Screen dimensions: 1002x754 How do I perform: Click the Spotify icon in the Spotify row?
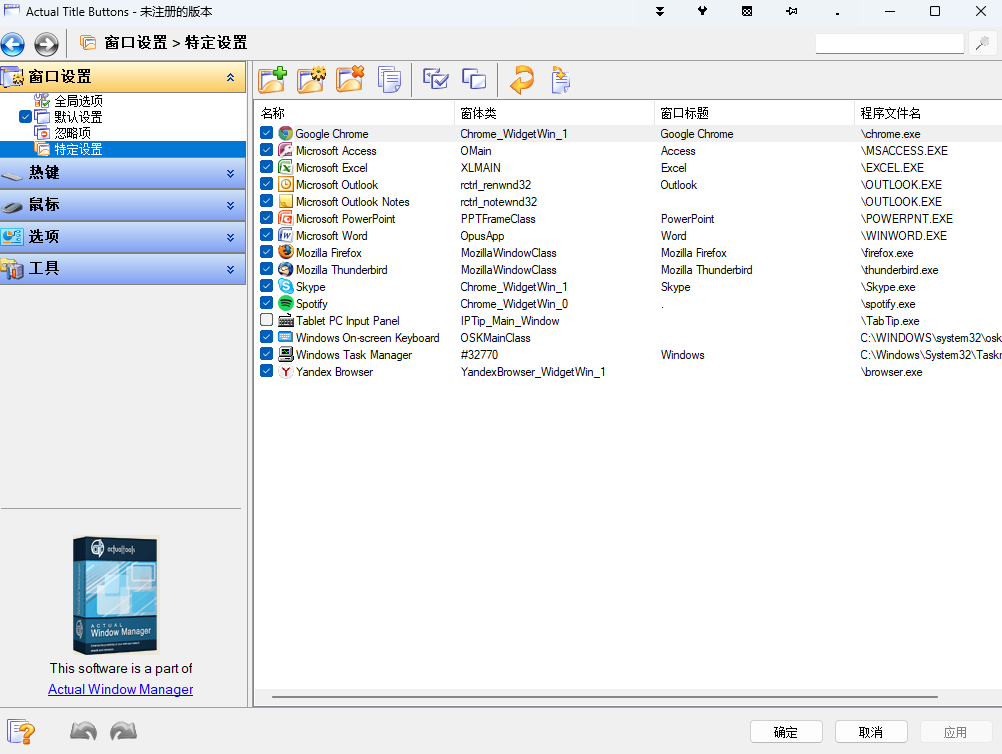pos(286,304)
